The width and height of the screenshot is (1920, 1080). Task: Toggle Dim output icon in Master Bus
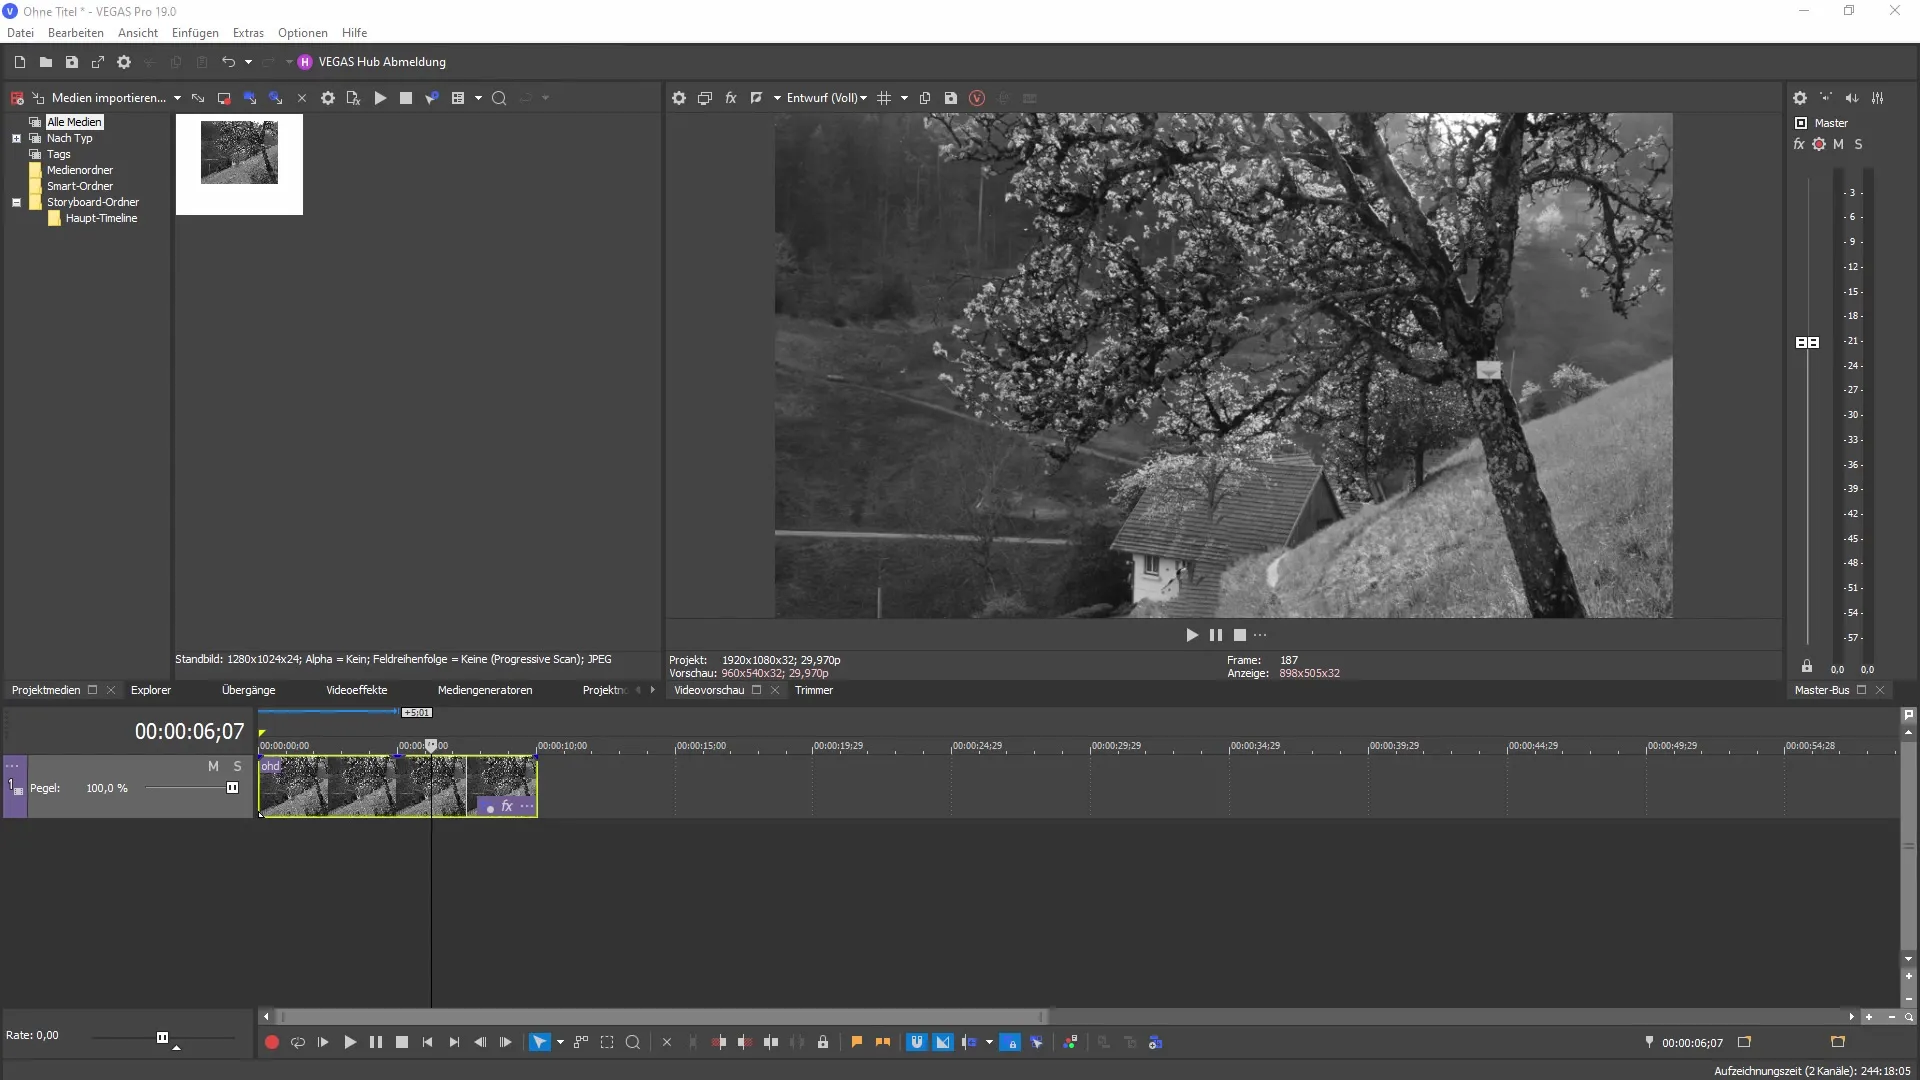1852,98
